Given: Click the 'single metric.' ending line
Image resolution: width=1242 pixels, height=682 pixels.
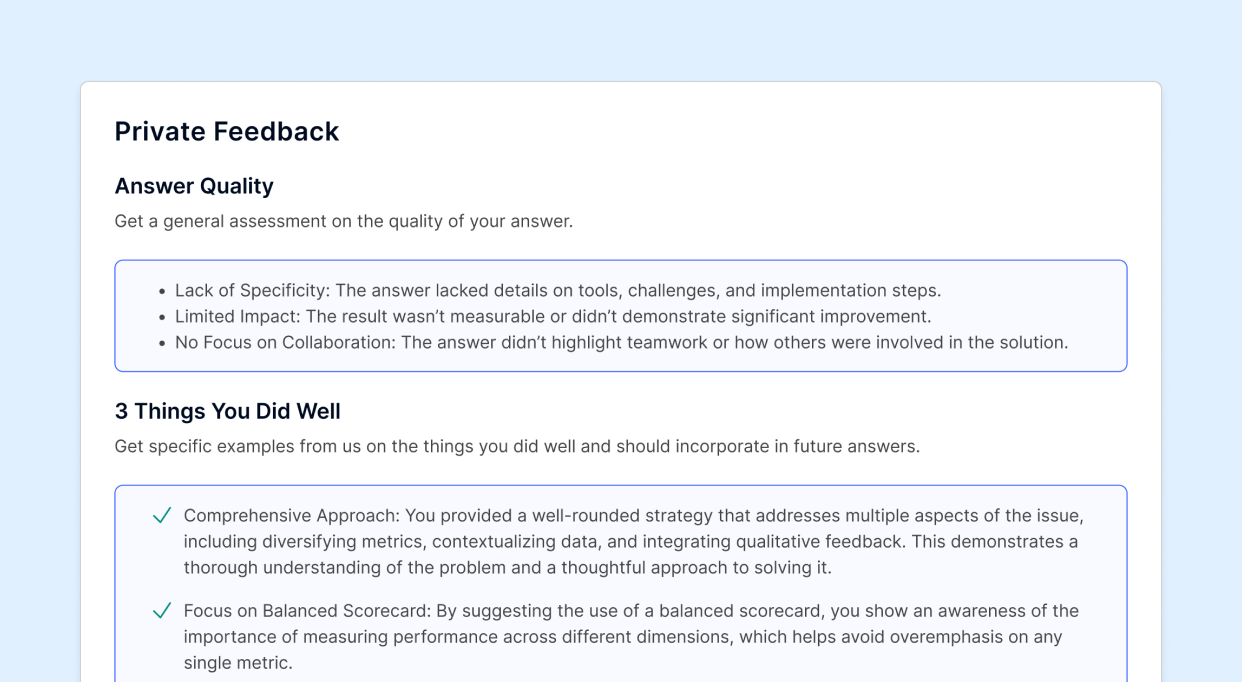Looking at the screenshot, I should coord(238,663).
